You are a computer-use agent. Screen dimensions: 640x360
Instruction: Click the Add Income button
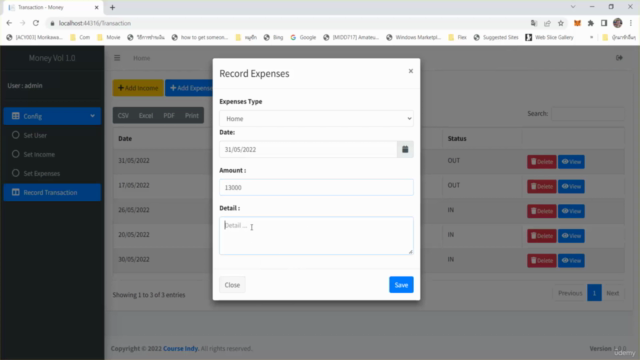[138, 88]
